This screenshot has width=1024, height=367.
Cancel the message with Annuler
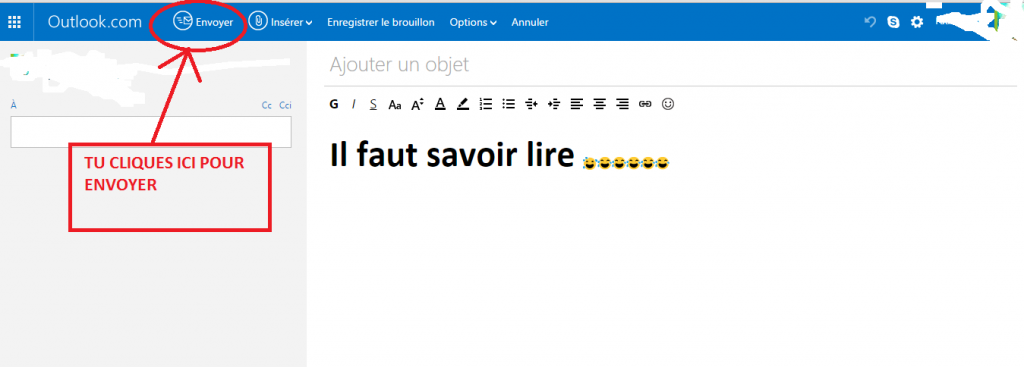tap(530, 22)
